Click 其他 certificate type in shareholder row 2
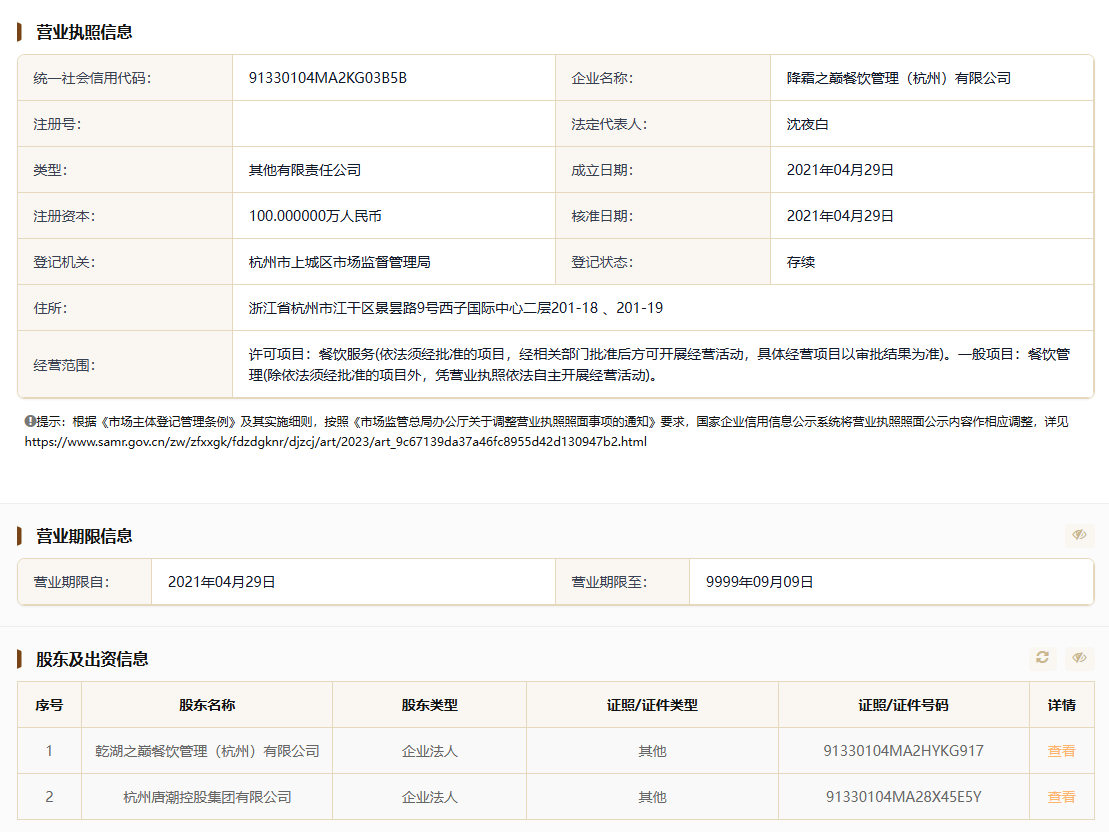 point(652,797)
